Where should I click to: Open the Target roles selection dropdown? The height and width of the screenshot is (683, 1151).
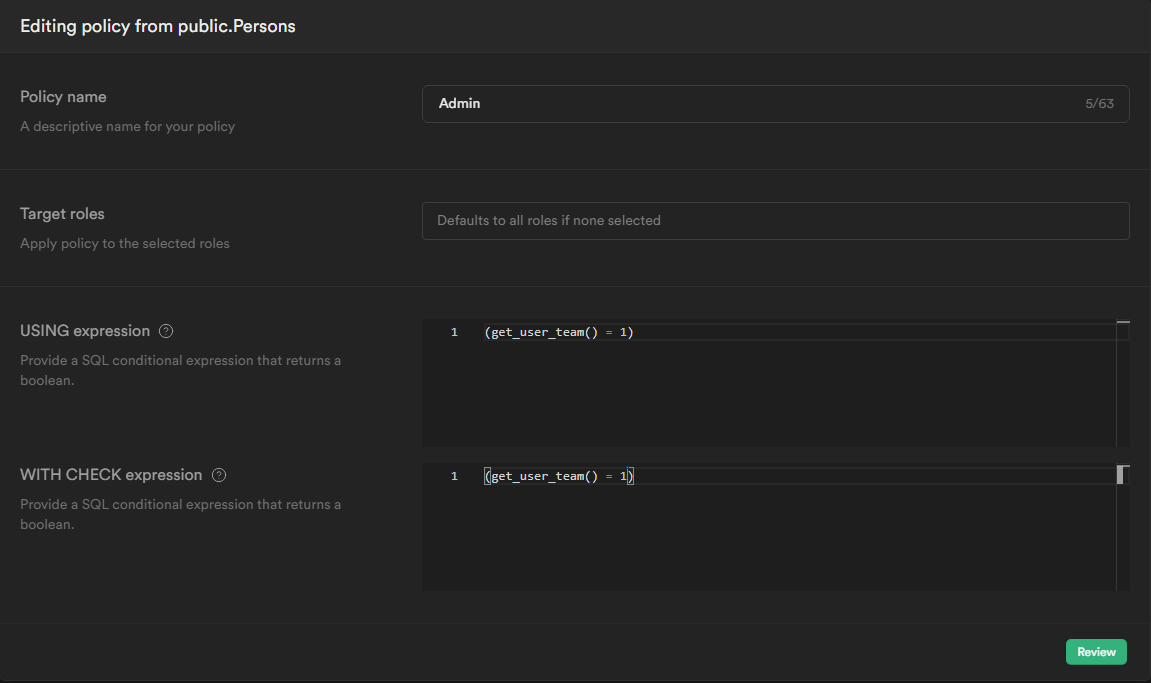tap(775, 221)
